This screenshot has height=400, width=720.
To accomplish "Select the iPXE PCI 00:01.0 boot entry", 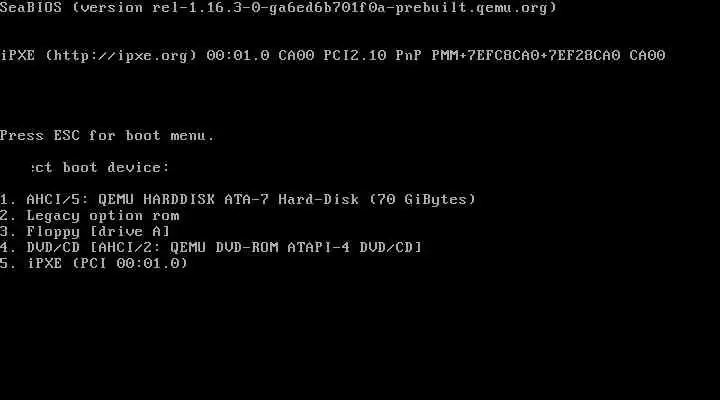I will pyautogui.click(x=94, y=263).
